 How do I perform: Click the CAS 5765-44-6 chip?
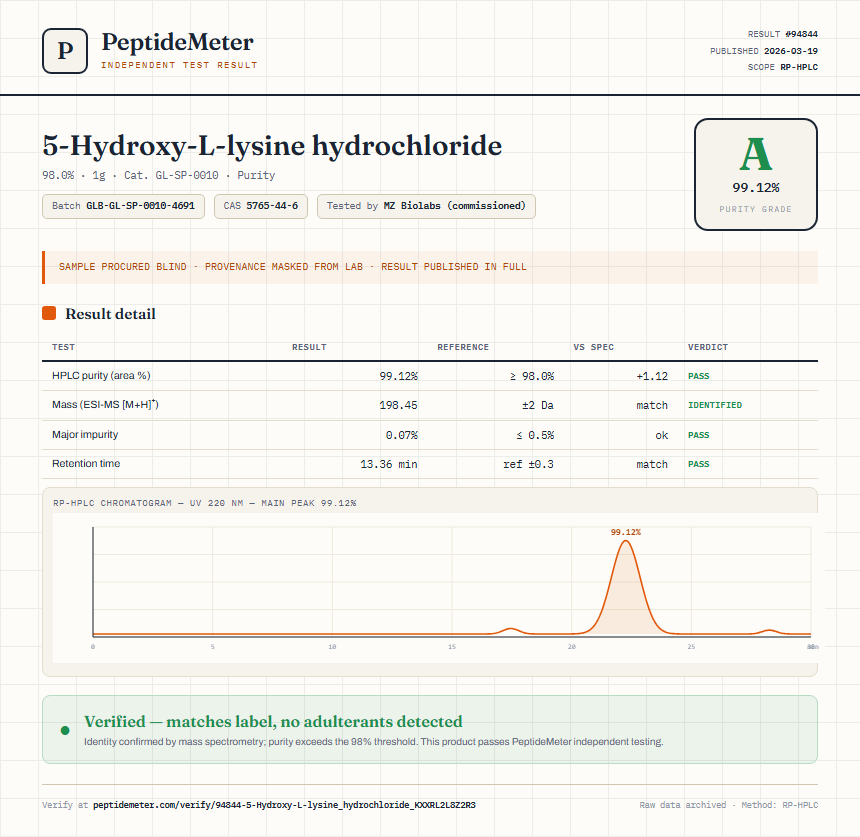(261, 206)
